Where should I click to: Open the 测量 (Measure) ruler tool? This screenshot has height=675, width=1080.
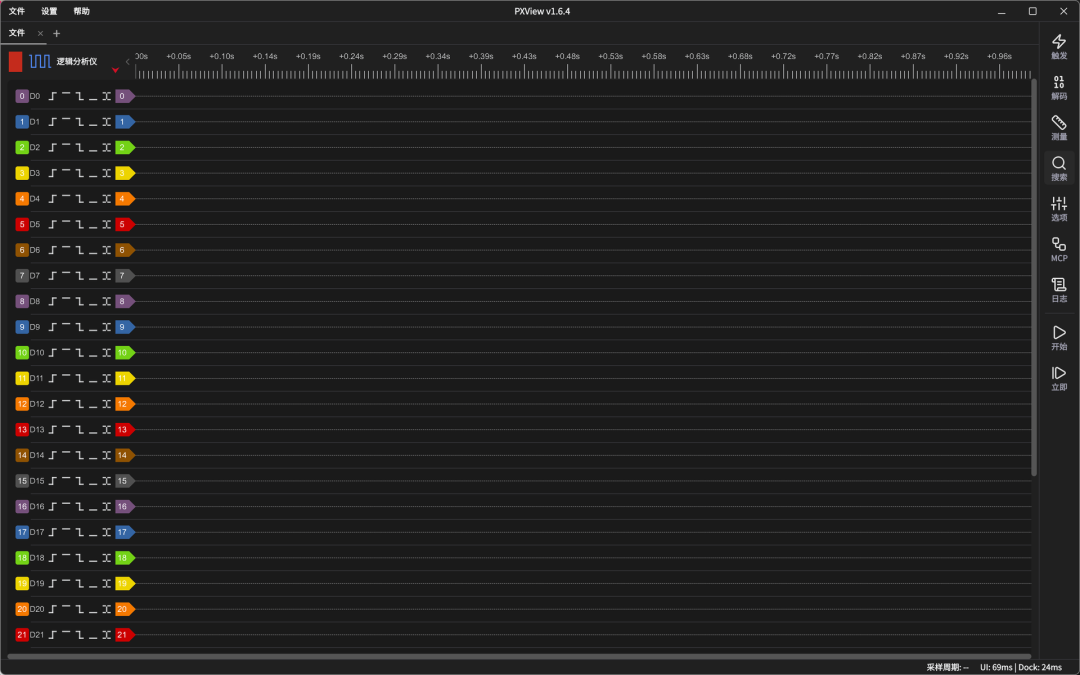point(1059,128)
